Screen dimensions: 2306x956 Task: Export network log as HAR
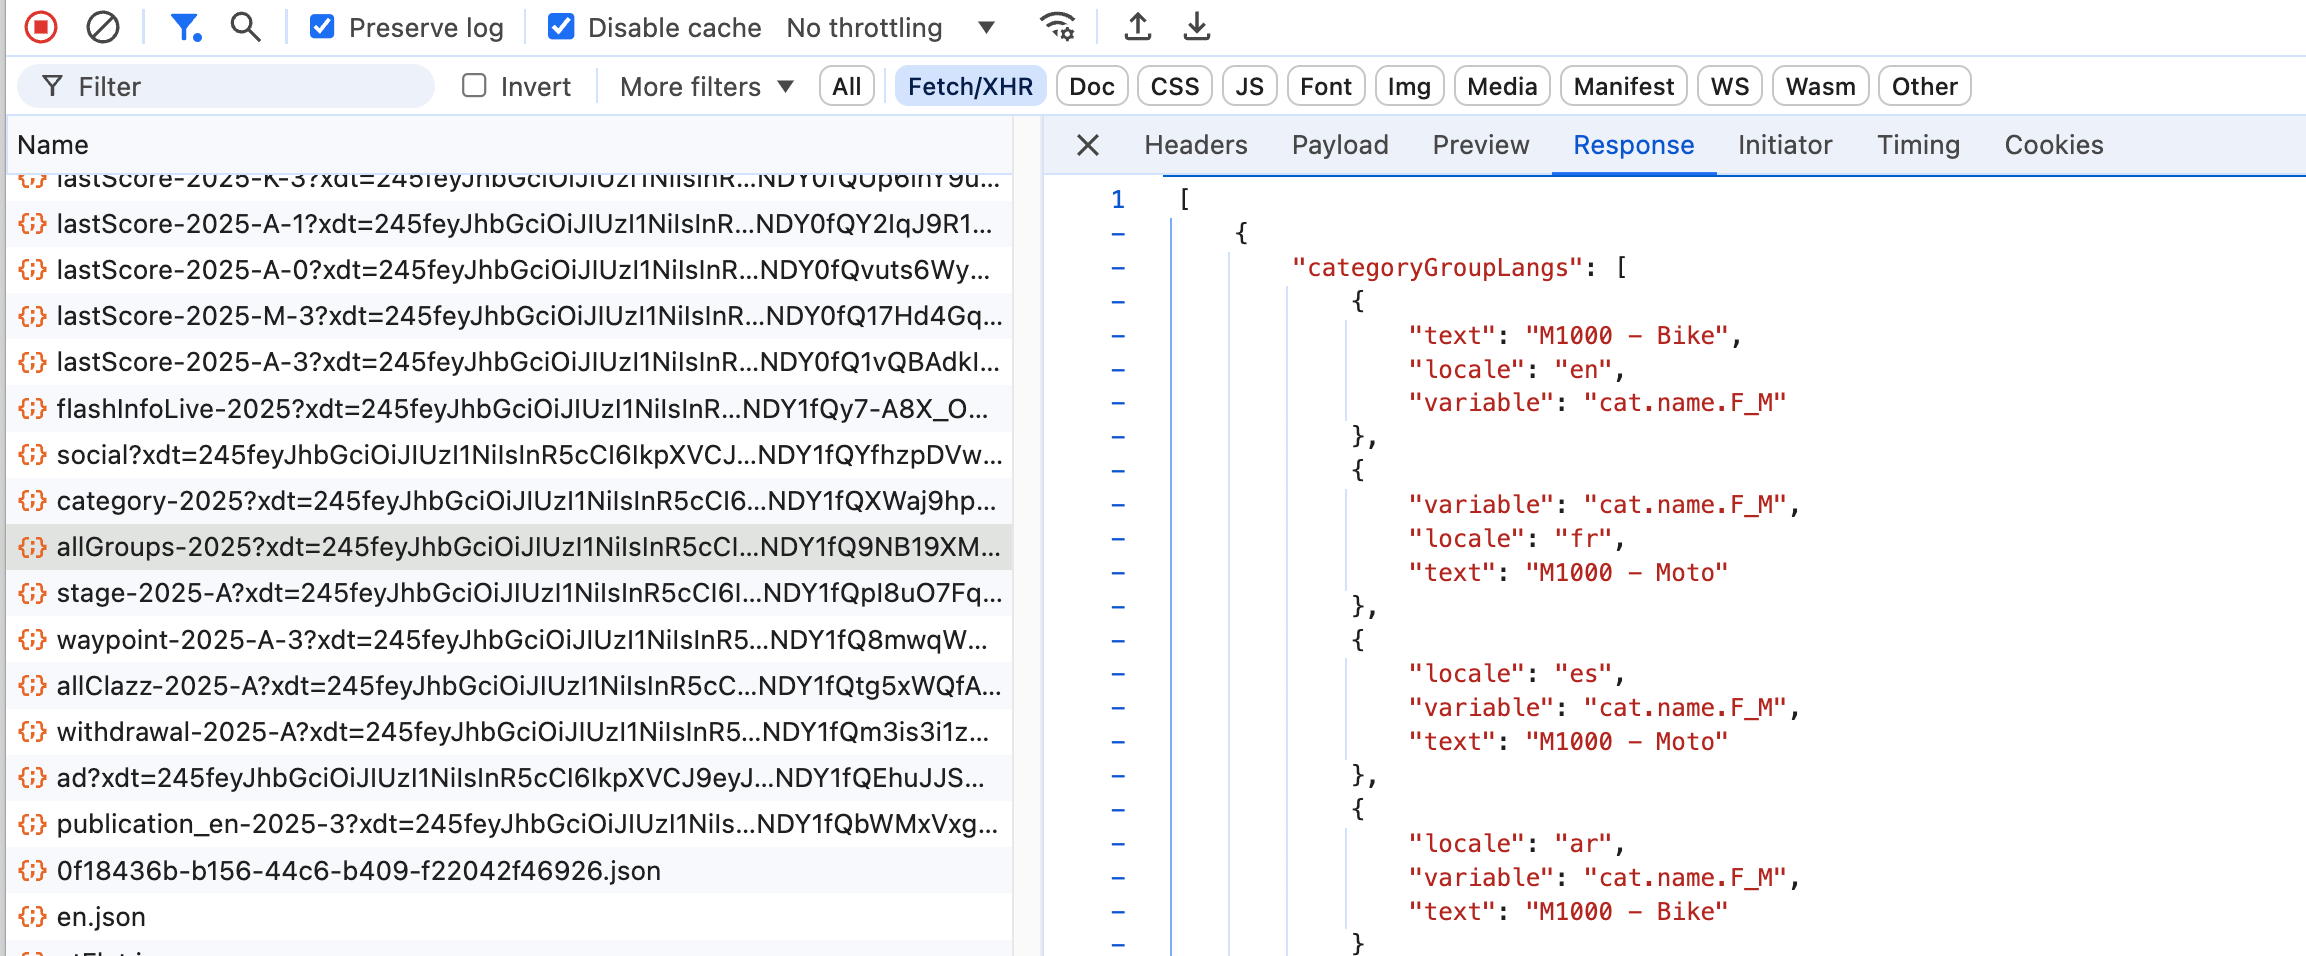1196,27
